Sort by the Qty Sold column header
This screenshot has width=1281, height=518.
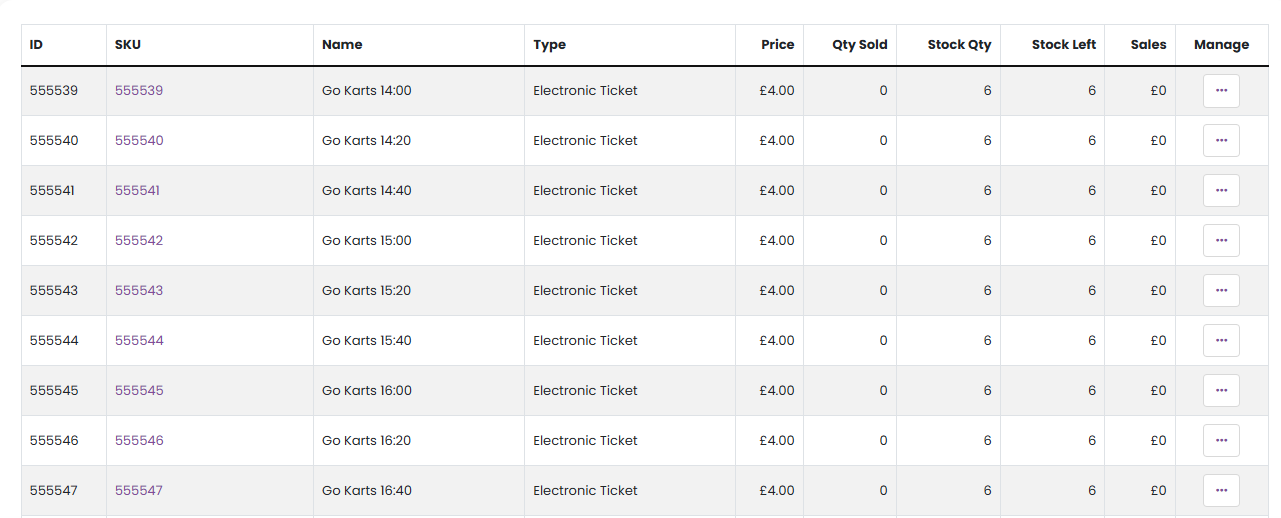click(x=859, y=45)
